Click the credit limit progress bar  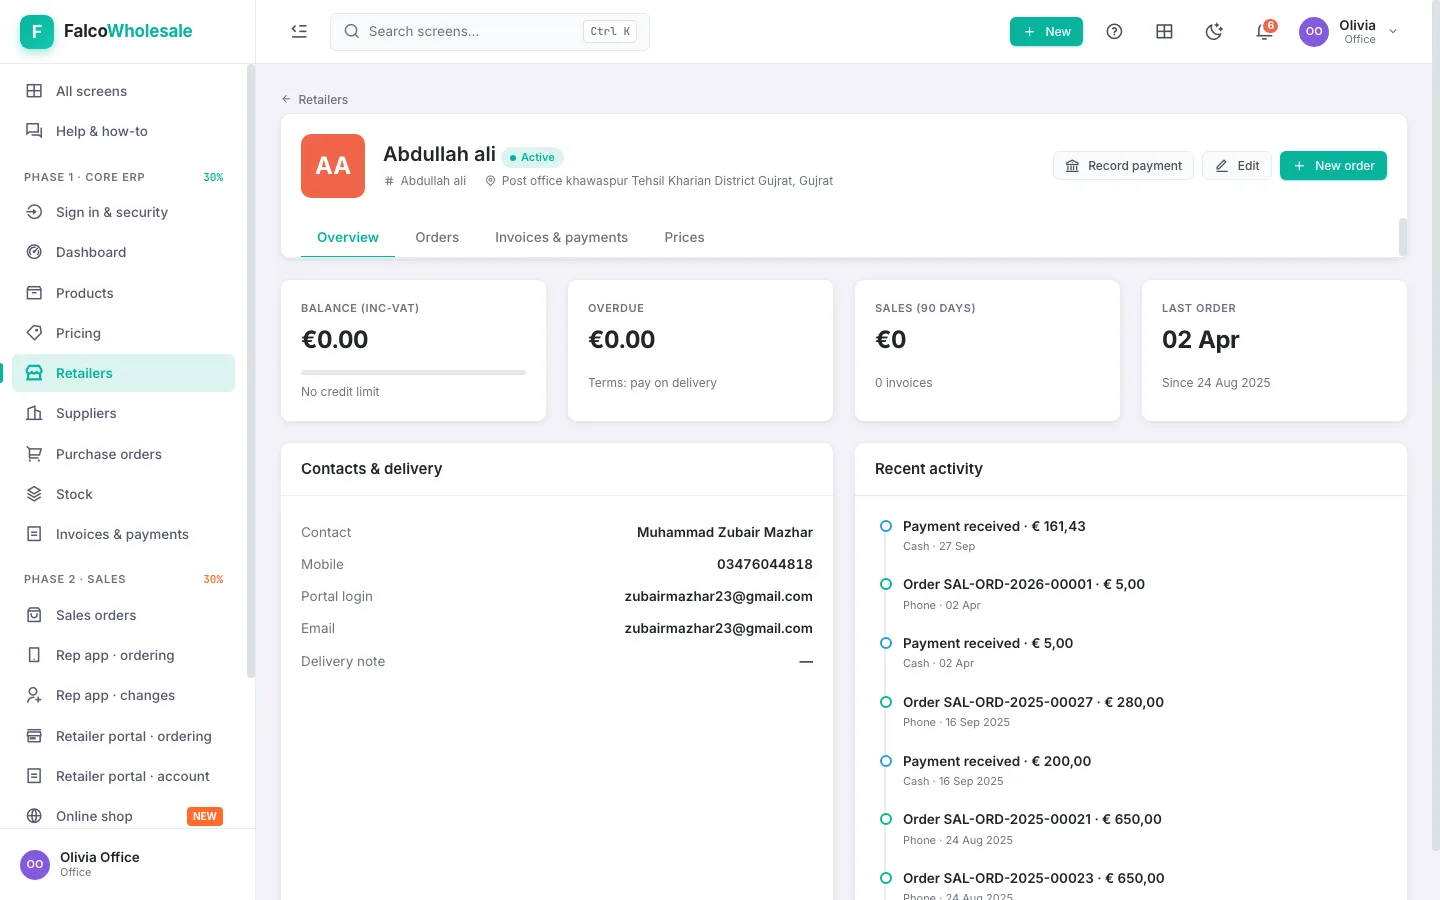pyautogui.click(x=413, y=372)
